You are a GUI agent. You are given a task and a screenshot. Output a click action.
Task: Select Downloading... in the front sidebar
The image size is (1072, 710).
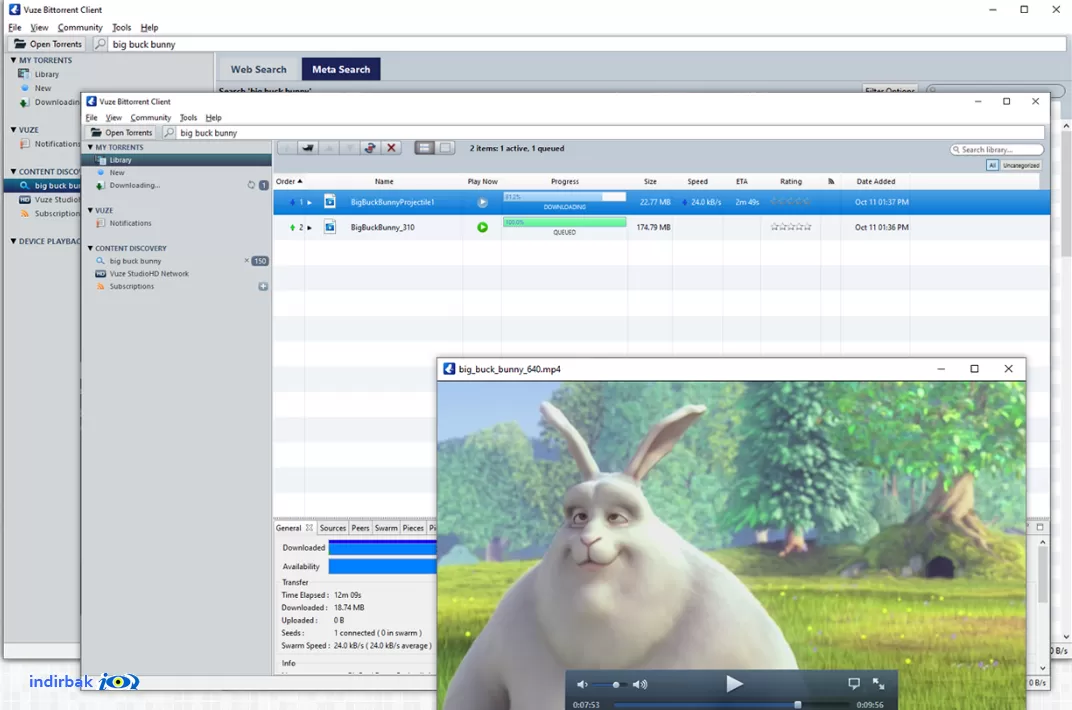point(135,185)
